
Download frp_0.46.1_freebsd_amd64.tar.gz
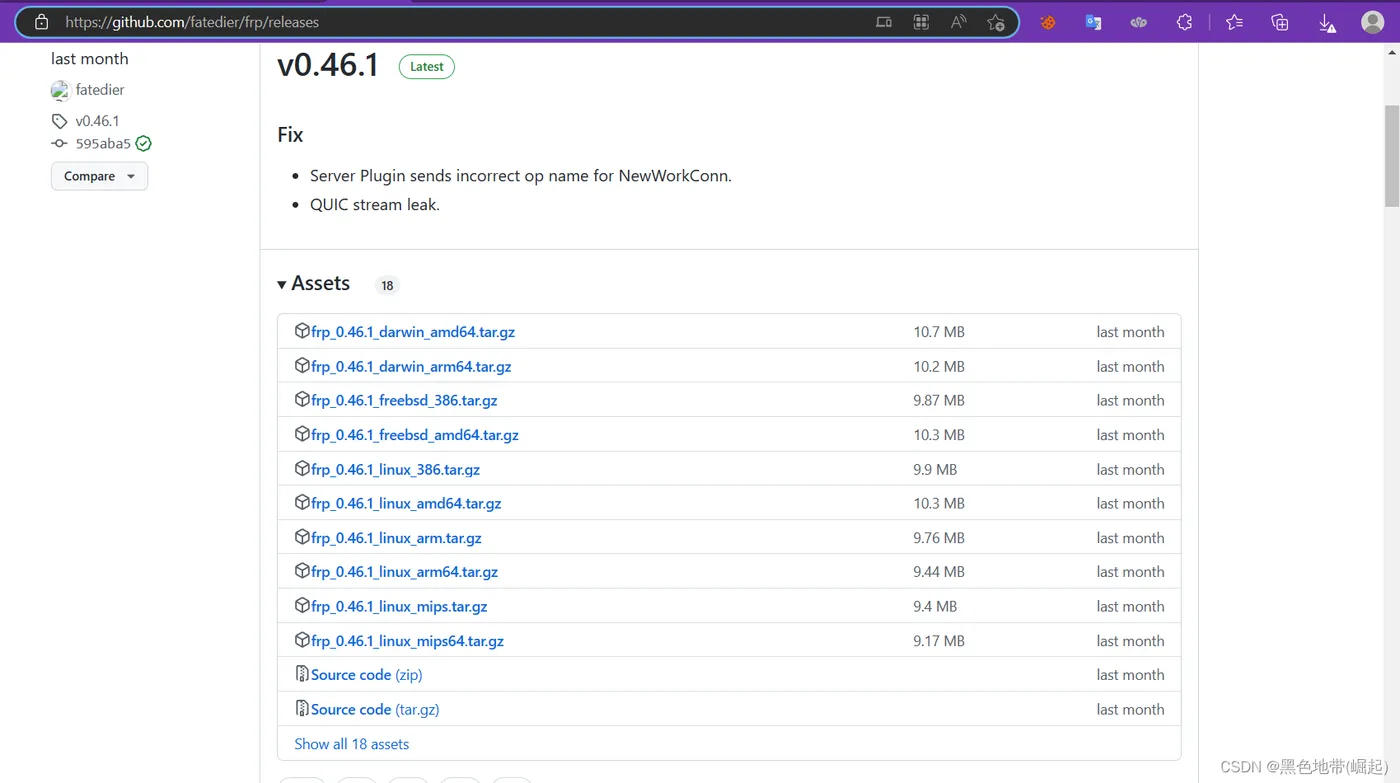pos(415,435)
